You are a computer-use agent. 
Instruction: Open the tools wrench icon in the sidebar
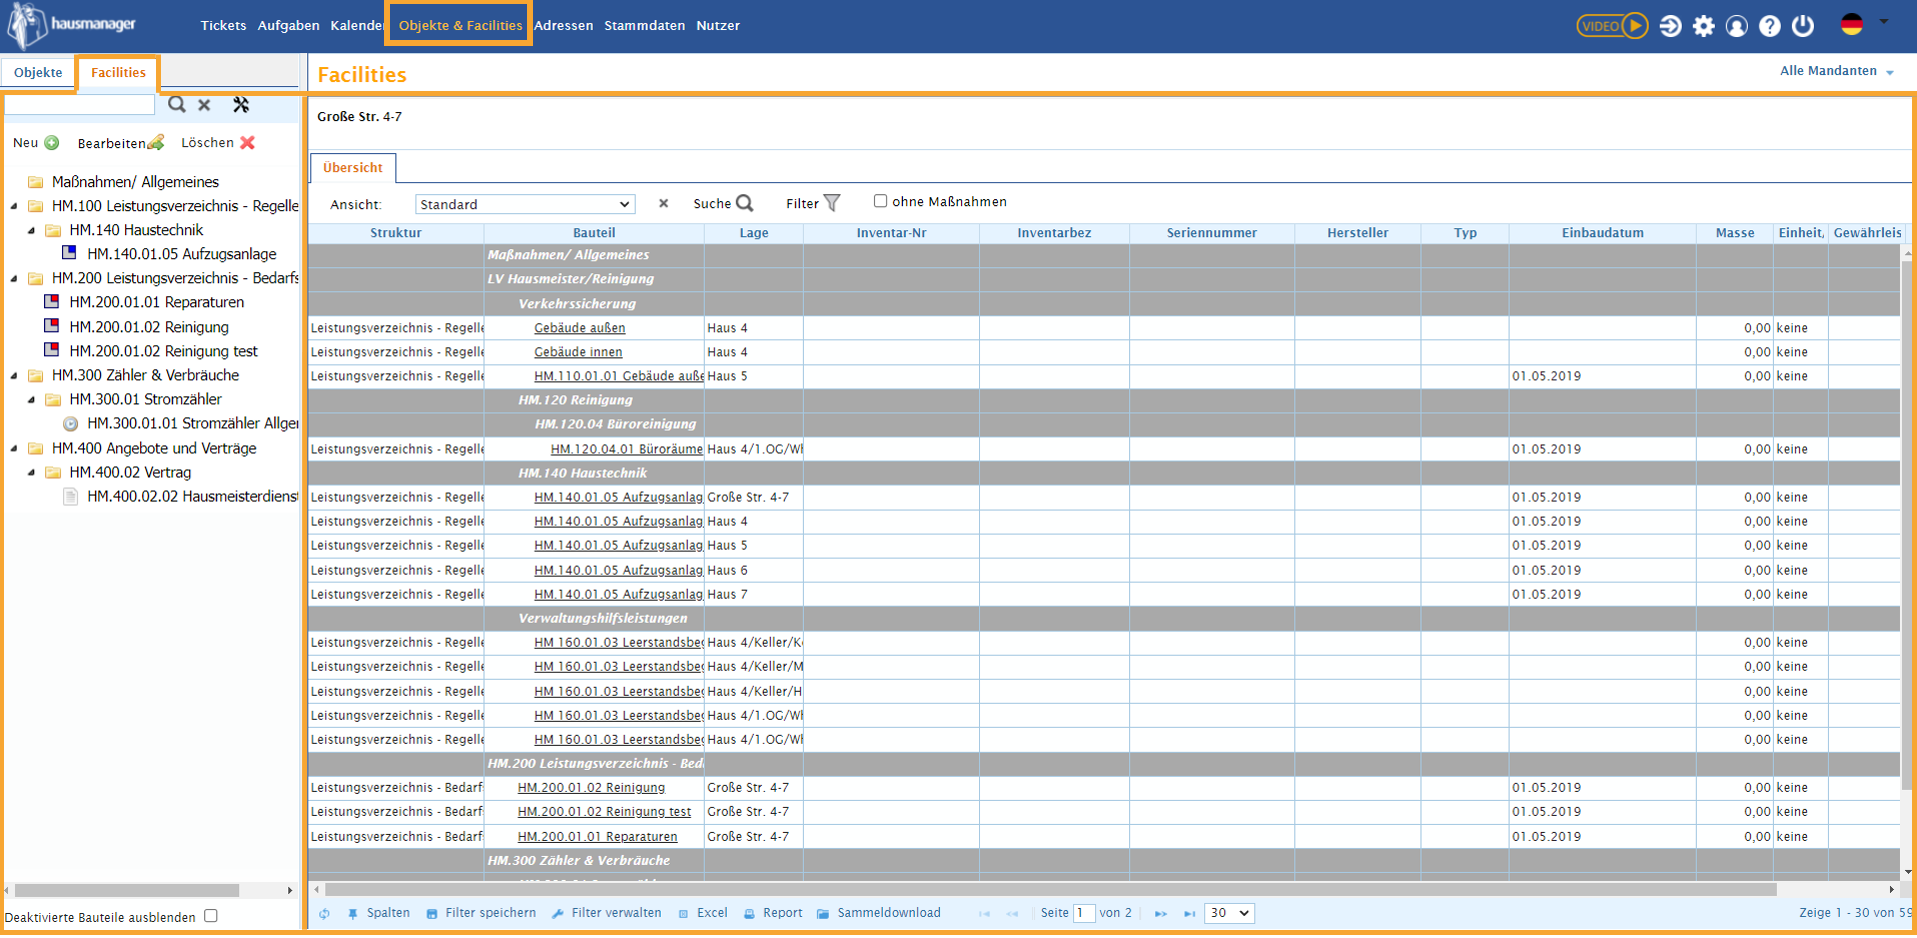pyautogui.click(x=241, y=104)
